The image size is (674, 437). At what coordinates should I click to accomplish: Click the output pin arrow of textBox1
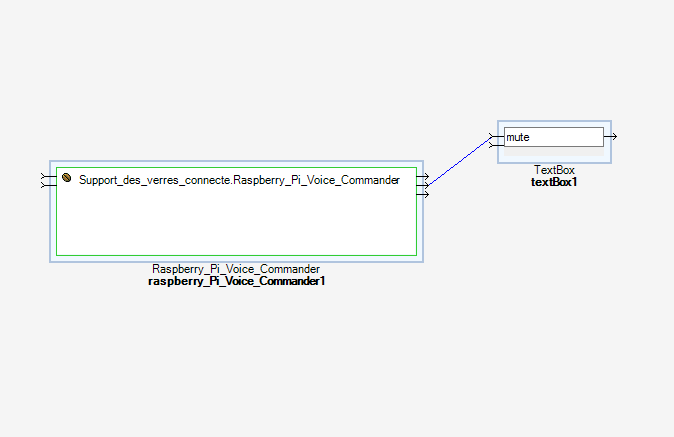click(x=612, y=136)
